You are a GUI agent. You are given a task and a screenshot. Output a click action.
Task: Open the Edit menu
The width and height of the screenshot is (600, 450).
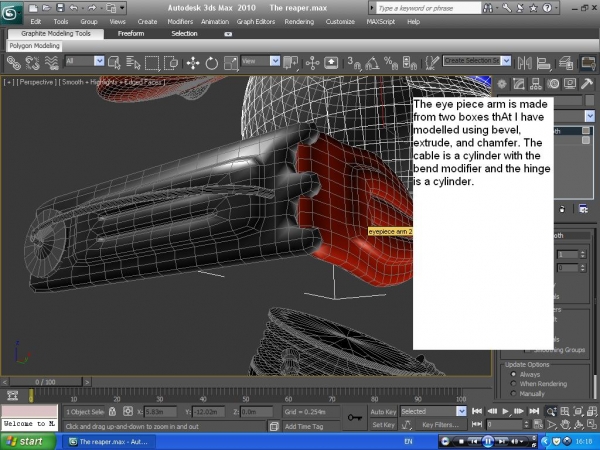pyautogui.click(x=36, y=22)
